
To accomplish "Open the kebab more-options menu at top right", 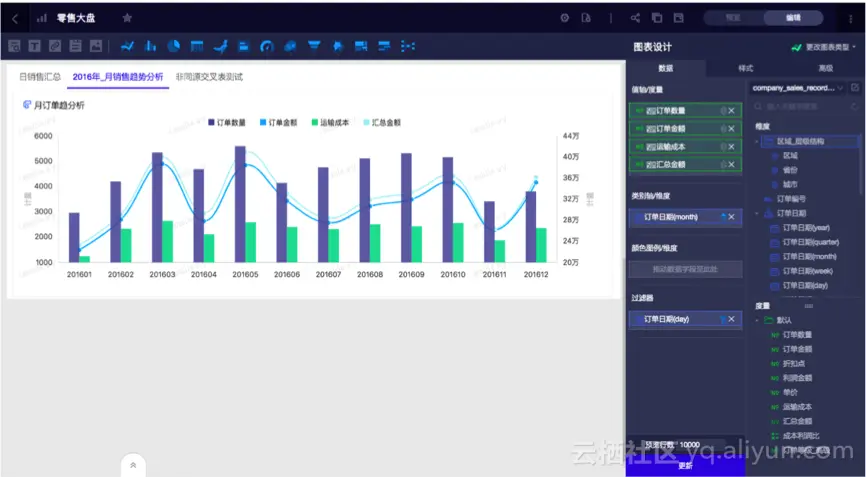I will tap(851, 19).
